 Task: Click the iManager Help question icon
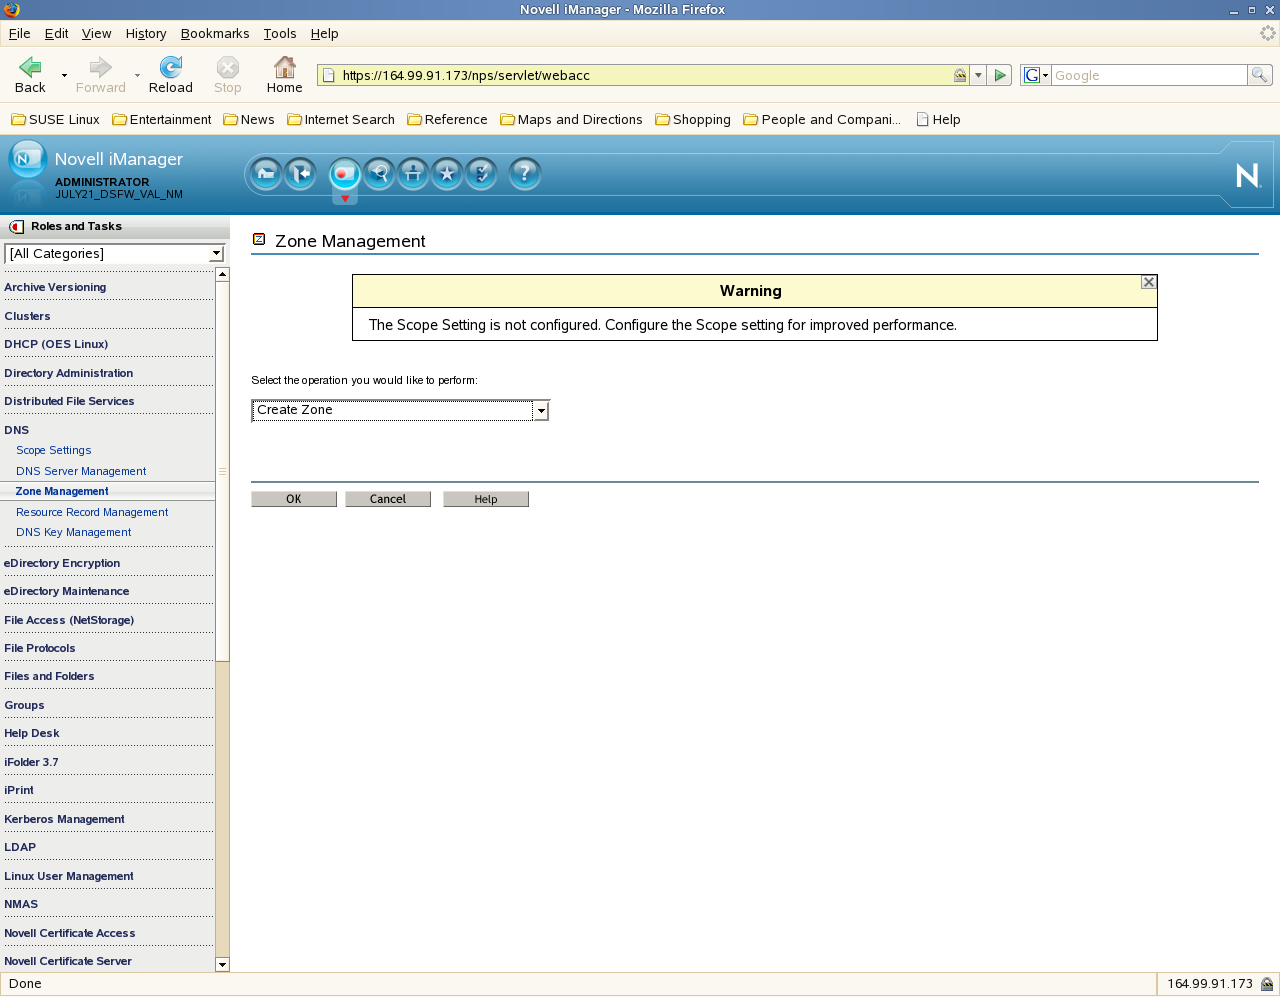click(525, 174)
